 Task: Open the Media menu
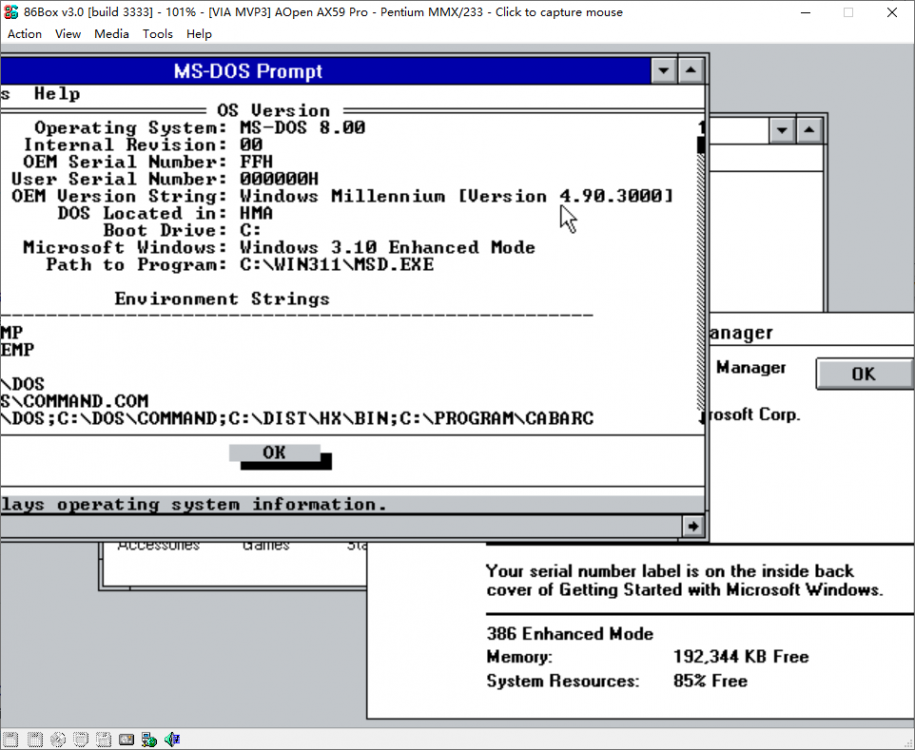click(111, 33)
